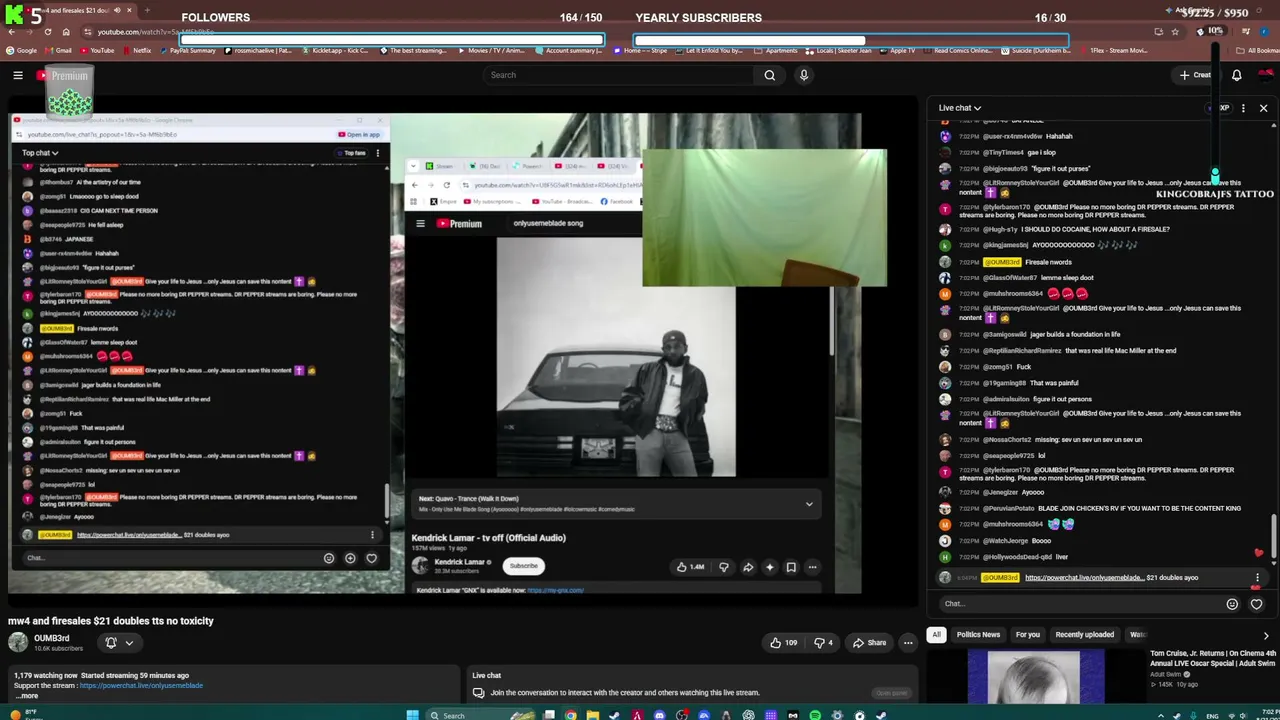This screenshot has height=720, width=1280.
Task: Show more filter chips with the right arrow
Action: pos(1266,635)
